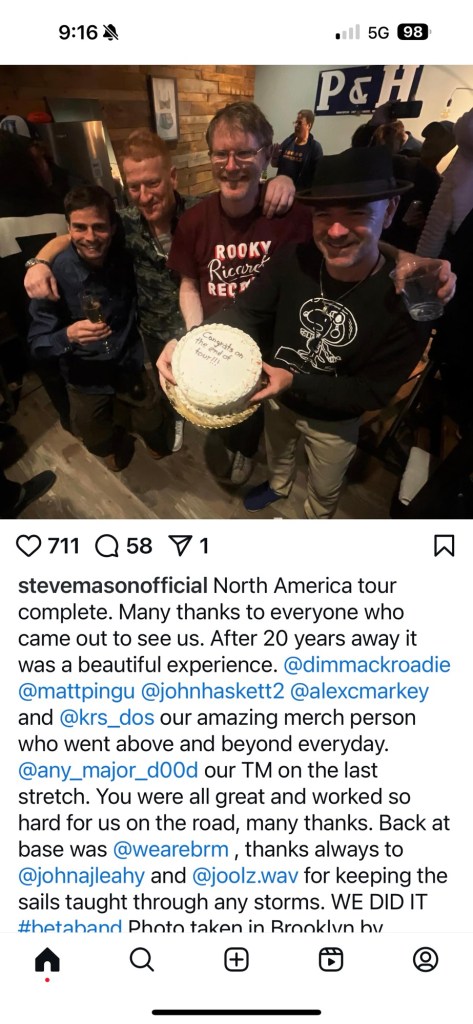
Task: Like the post with the heart icon
Action: click(27, 545)
